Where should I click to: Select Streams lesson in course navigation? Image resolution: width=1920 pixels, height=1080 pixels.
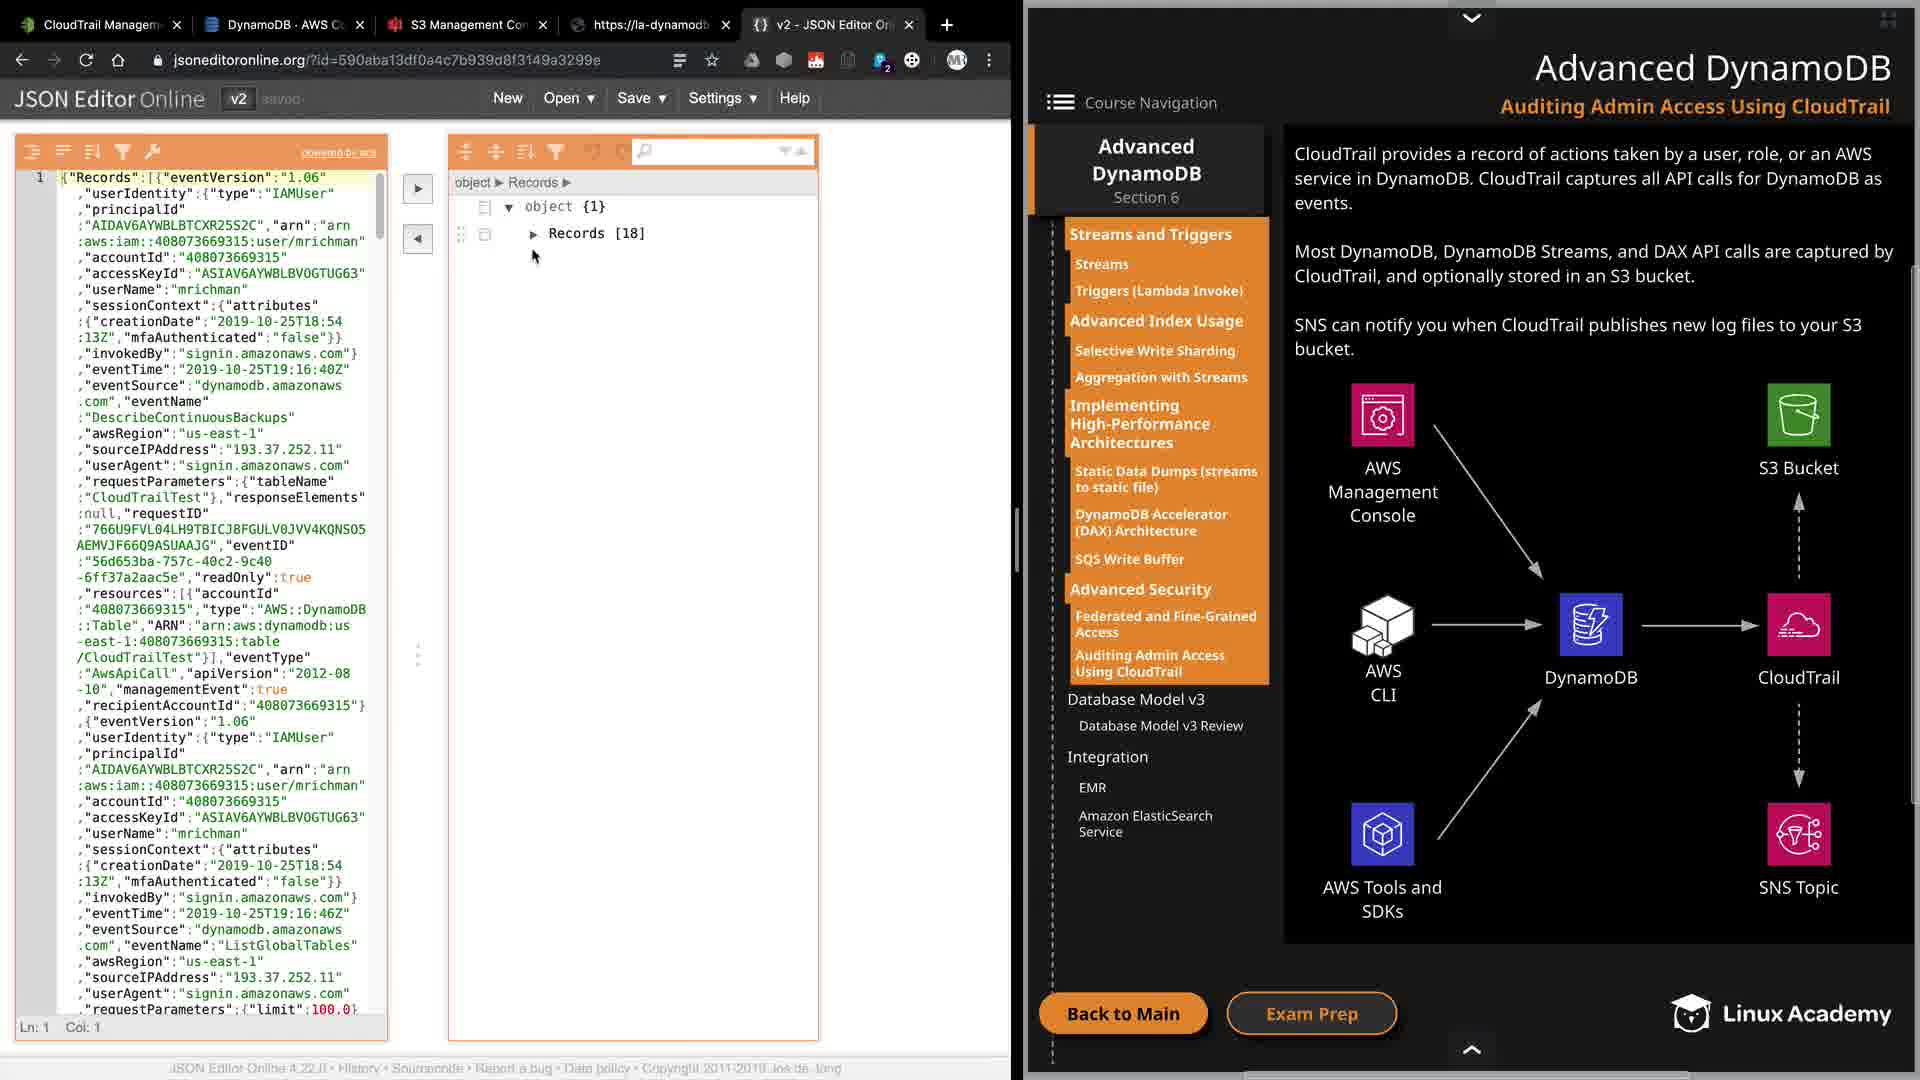tap(1101, 264)
